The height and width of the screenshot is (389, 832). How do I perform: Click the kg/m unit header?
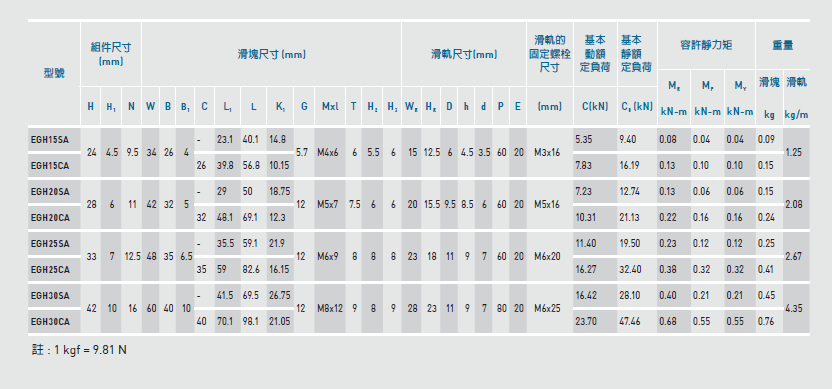point(796,114)
